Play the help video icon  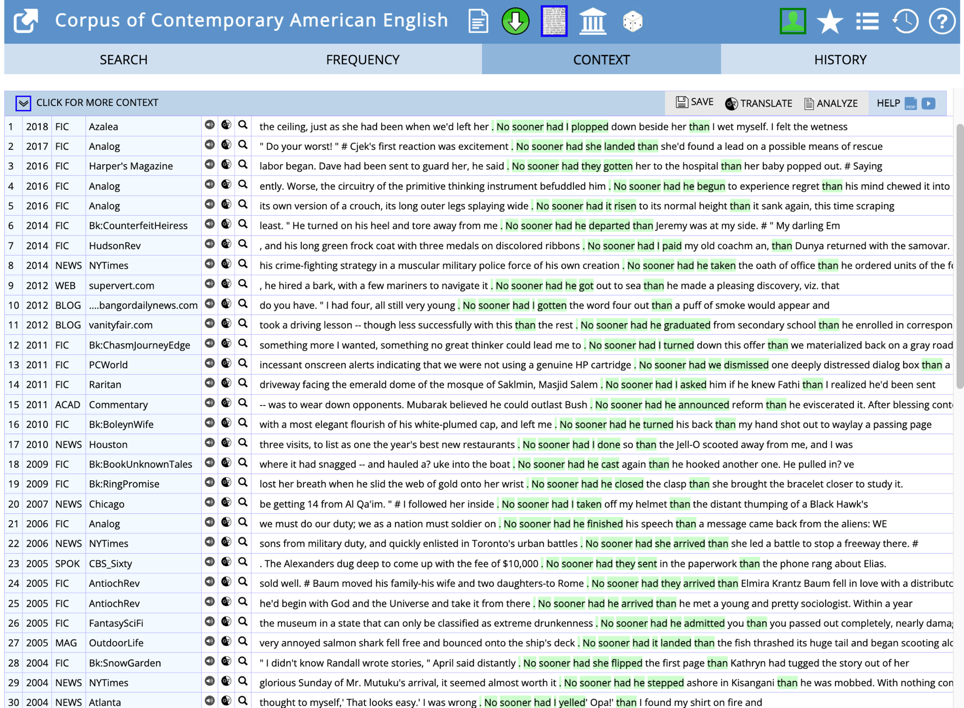point(928,103)
